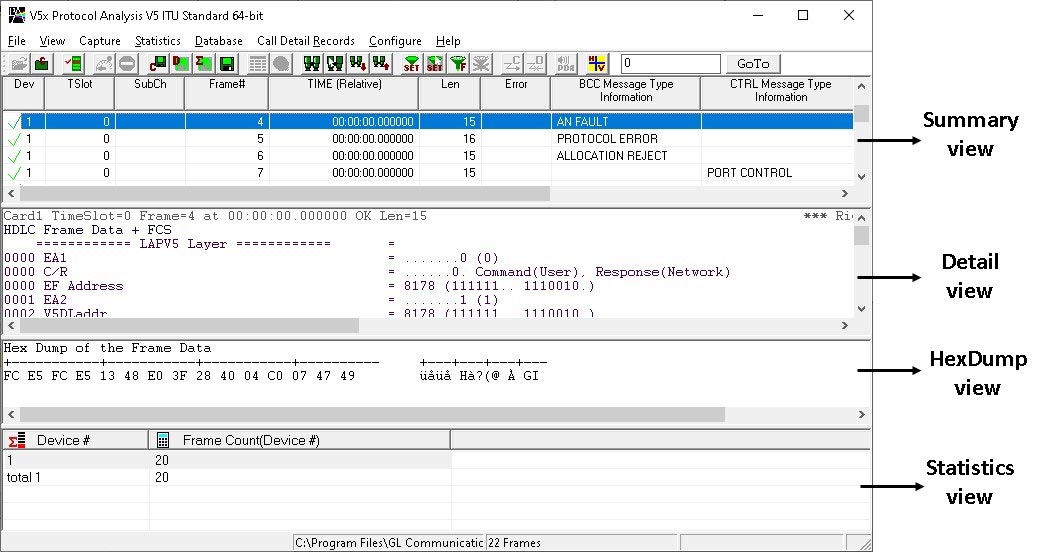Open the Statistics menu
1045x552 pixels.
click(x=158, y=41)
